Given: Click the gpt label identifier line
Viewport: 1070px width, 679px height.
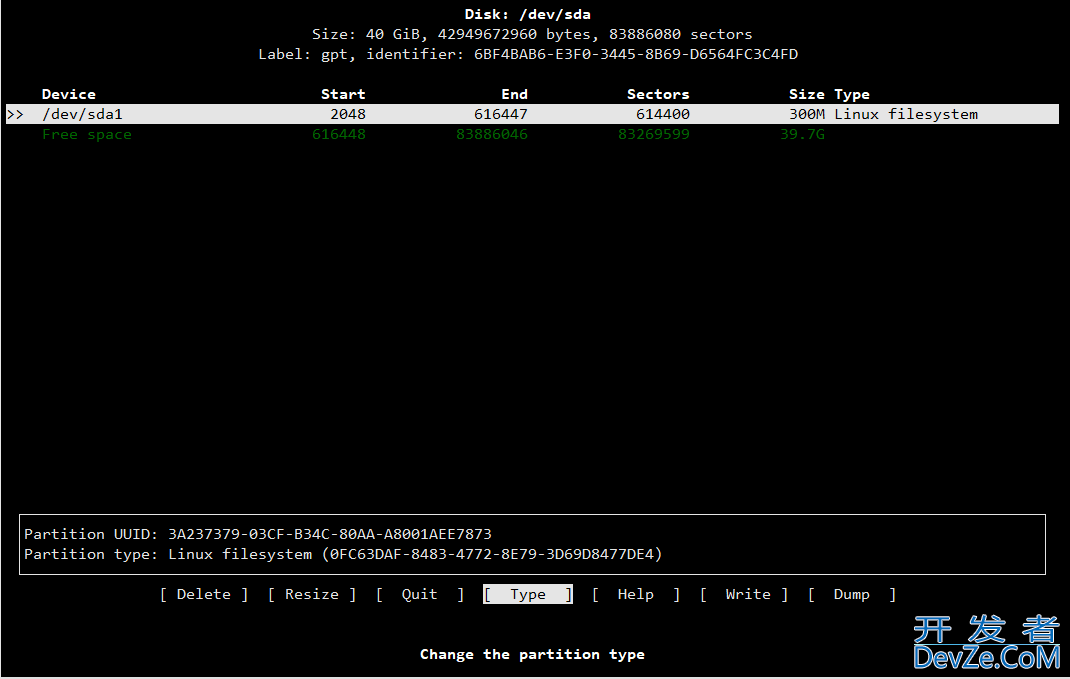Looking at the screenshot, I should 527,54.
